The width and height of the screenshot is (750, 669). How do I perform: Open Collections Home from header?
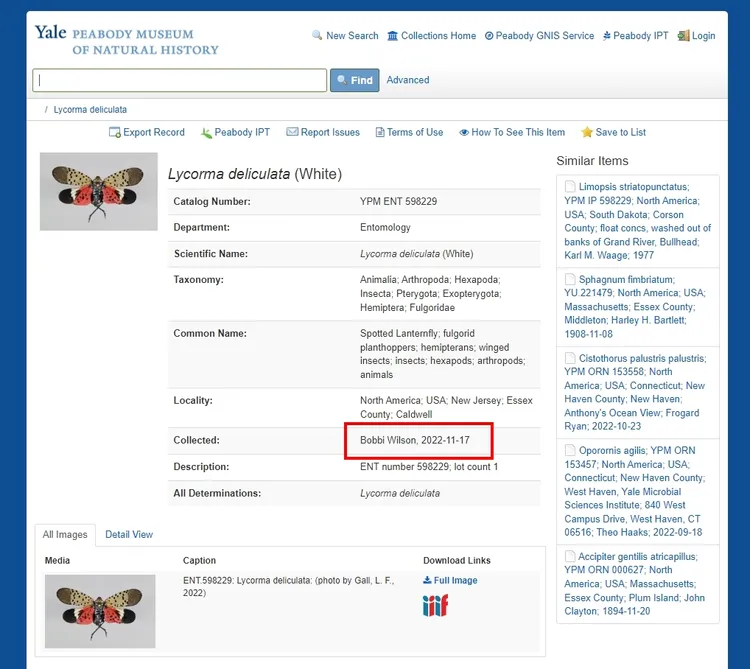[x=431, y=36]
